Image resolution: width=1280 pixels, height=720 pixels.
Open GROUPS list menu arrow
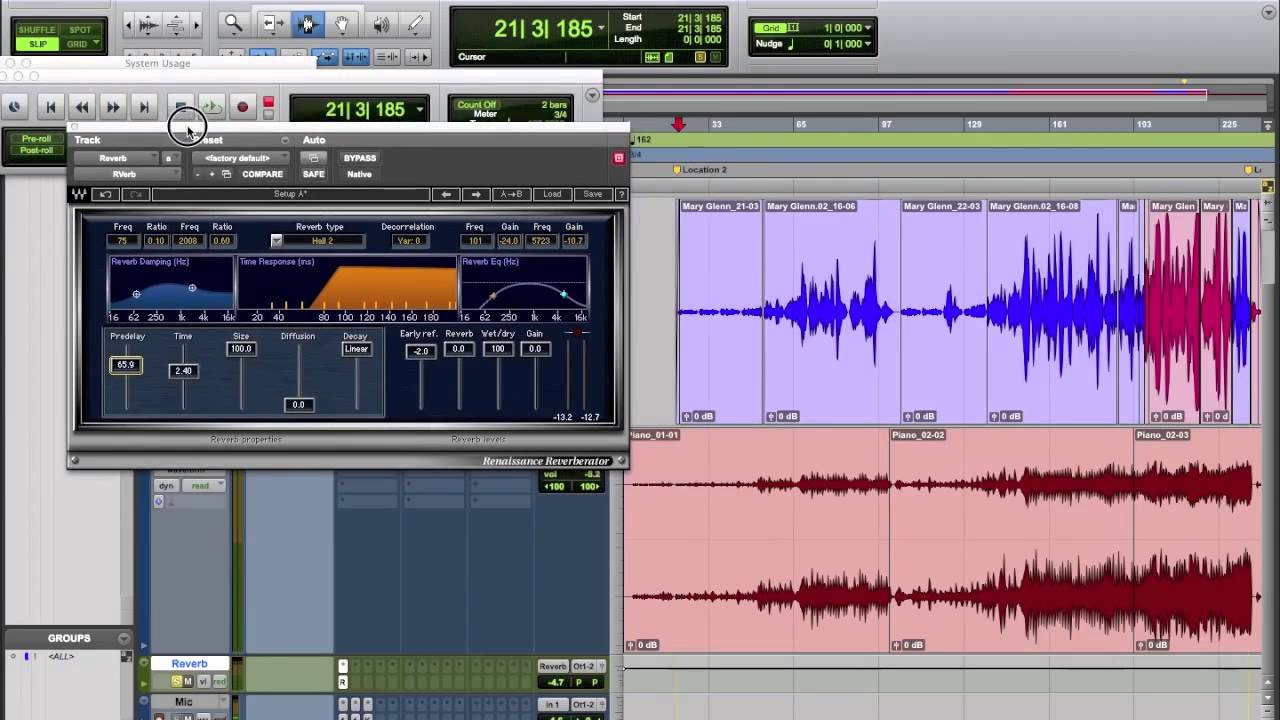click(124, 638)
